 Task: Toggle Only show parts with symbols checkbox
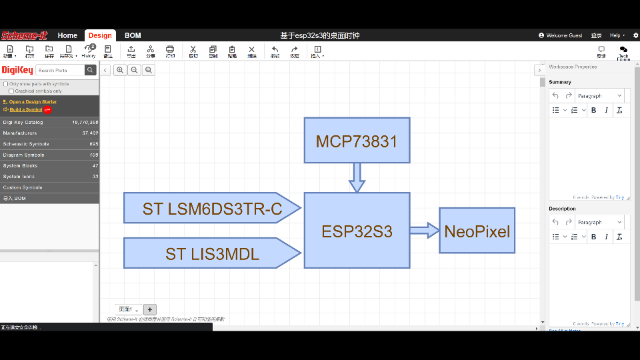pos(6,84)
